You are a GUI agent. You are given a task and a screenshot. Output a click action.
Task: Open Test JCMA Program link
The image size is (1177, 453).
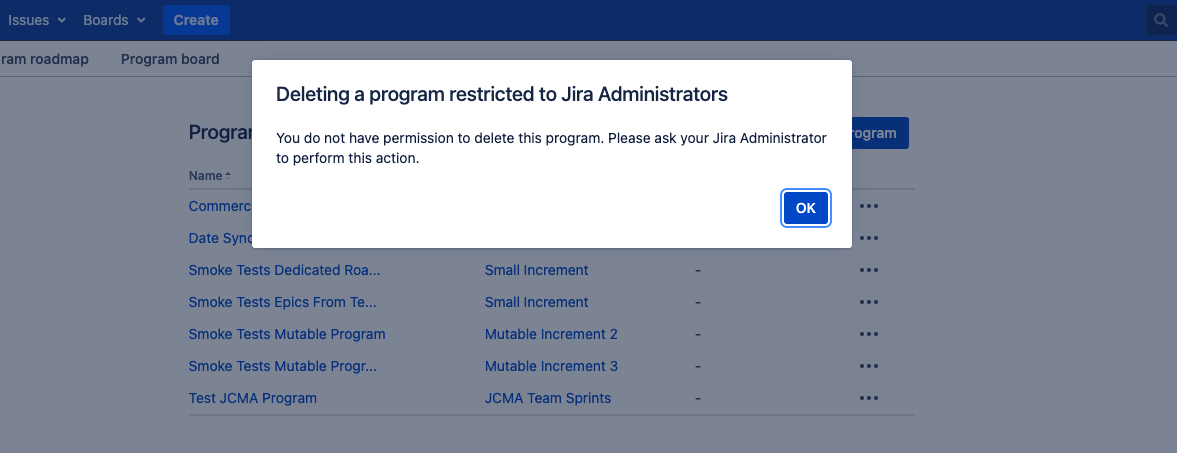(252, 398)
